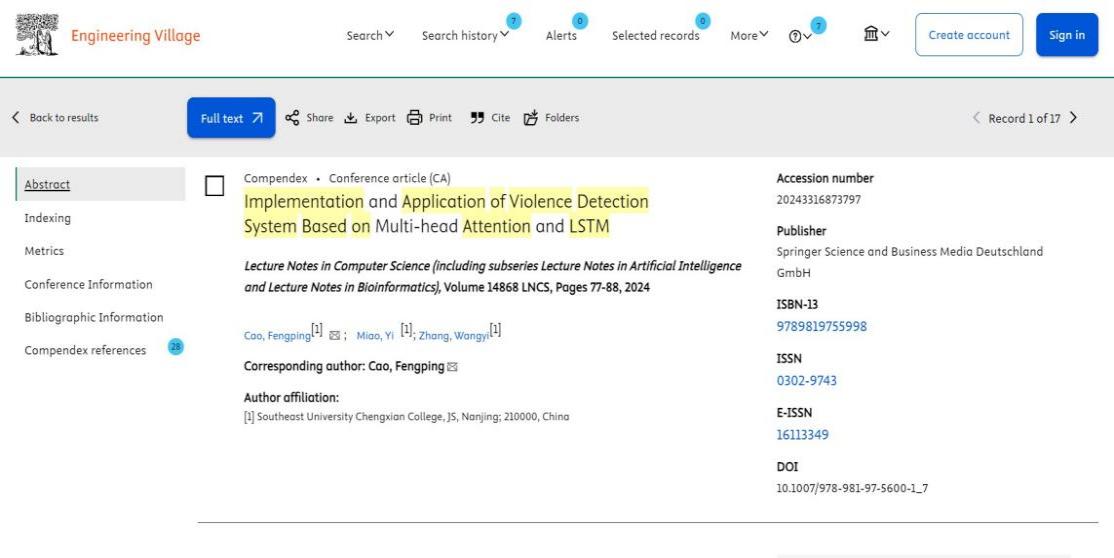The image size is (1114, 558).
Task: Click the Export download icon
Action: pos(350,118)
